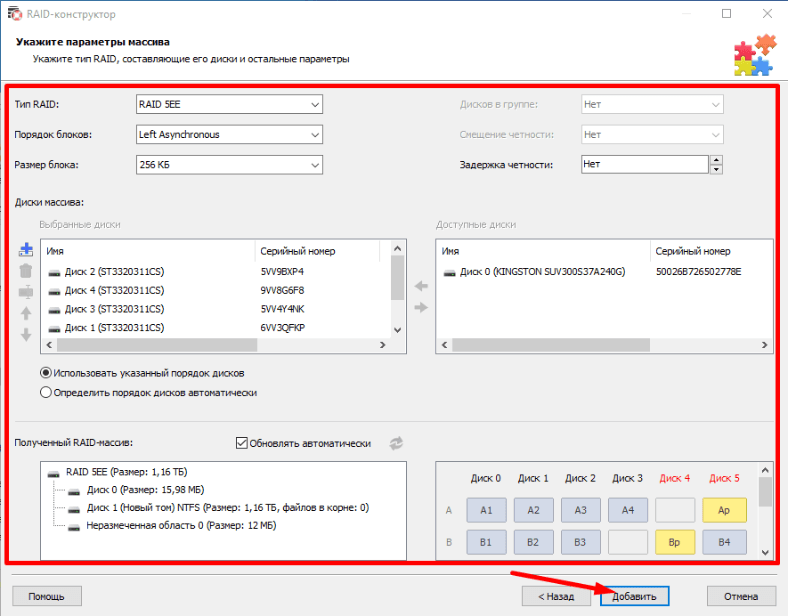This screenshot has width=788, height=616.
Task: Expand the 'Порядок блоков' combo box
Action: [x=229, y=134]
